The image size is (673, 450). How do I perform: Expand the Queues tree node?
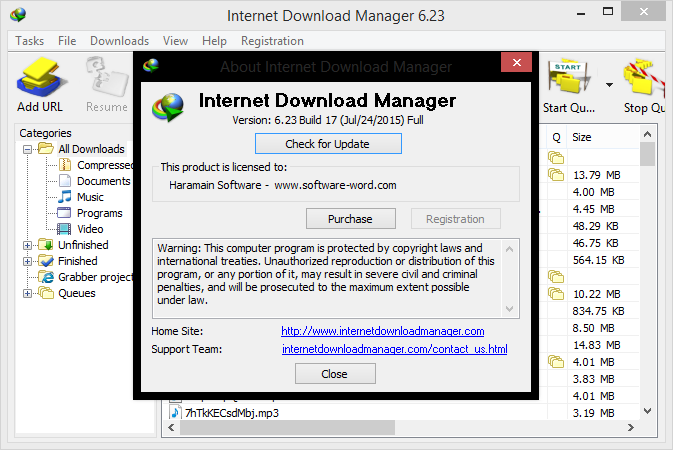[x=27, y=294]
